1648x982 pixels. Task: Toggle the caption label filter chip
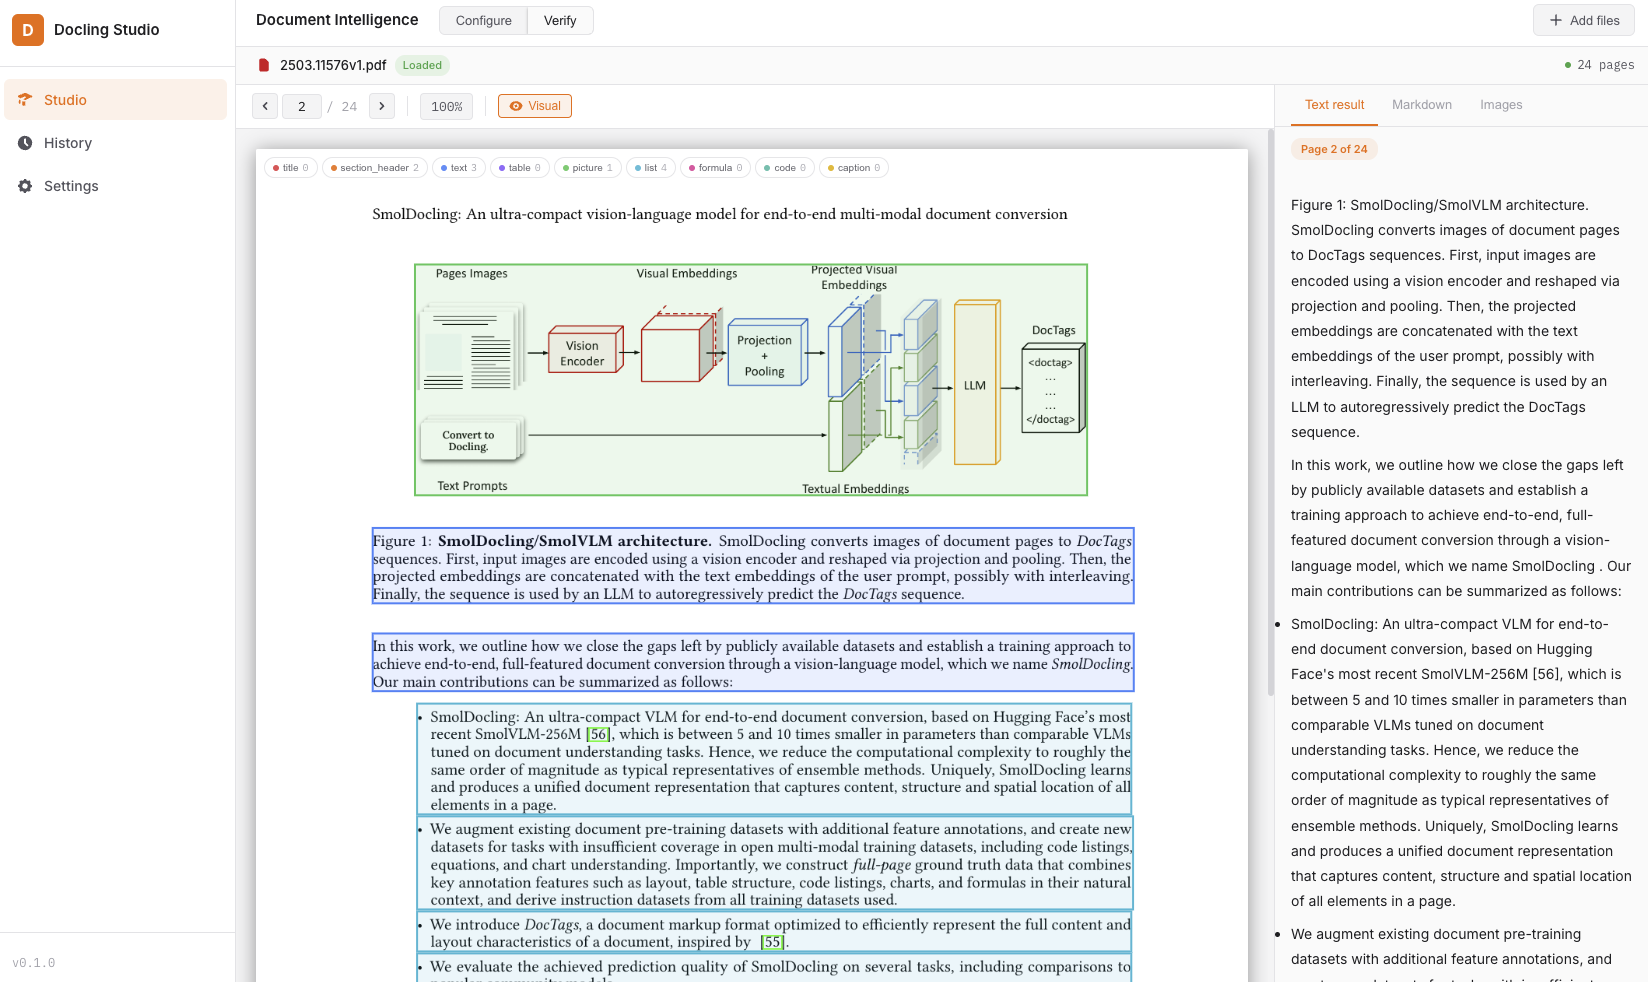854,168
